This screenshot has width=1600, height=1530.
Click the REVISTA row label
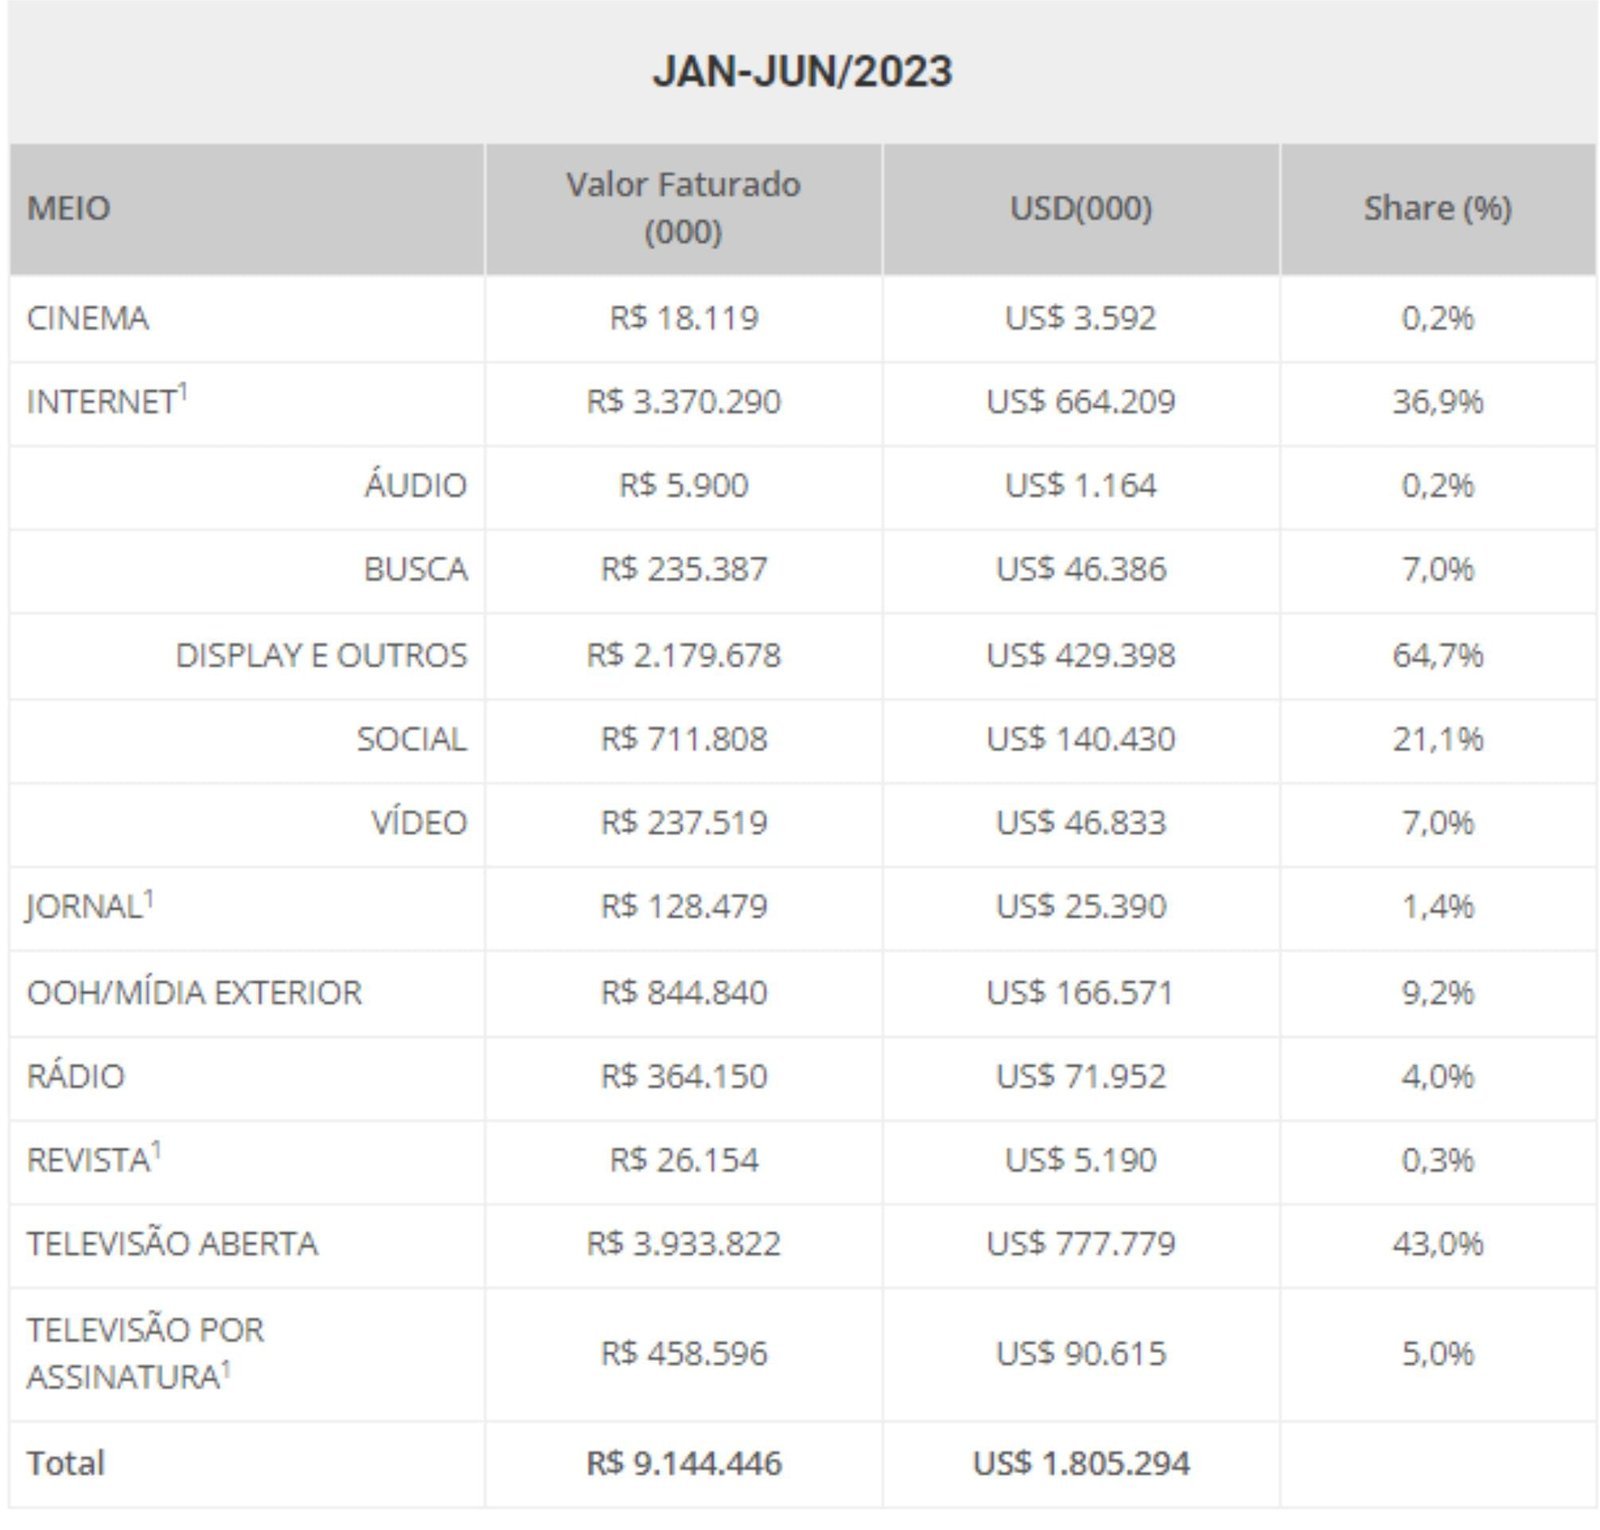point(88,1160)
